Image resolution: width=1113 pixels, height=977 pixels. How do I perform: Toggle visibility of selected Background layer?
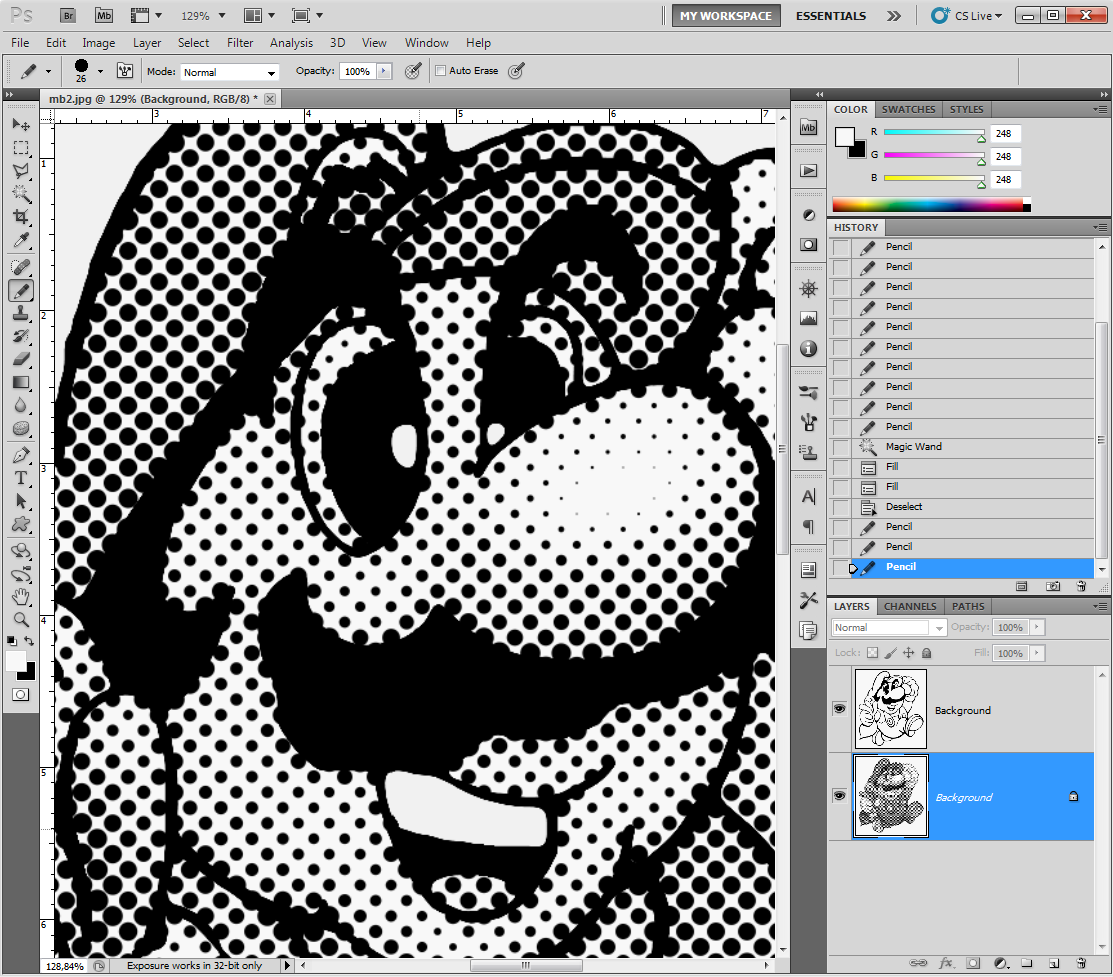[840, 796]
